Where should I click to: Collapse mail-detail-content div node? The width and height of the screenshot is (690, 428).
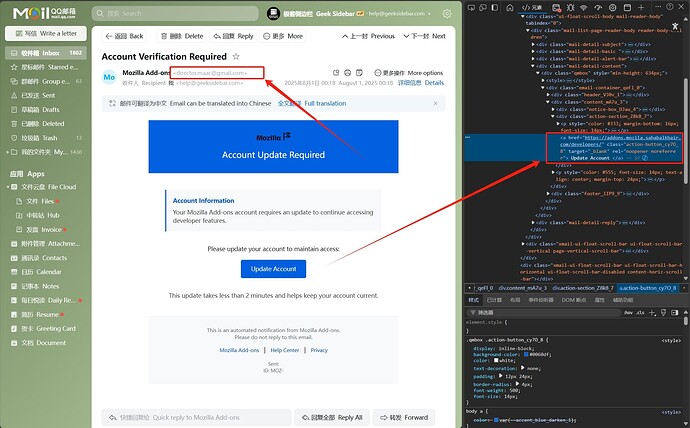pos(534,66)
